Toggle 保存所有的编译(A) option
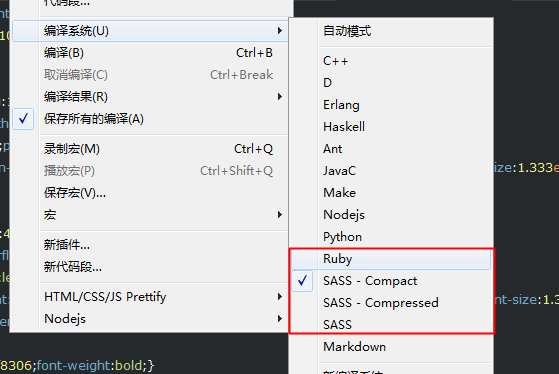The width and height of the screenshot is (559, 374). (x=150, y=119)
